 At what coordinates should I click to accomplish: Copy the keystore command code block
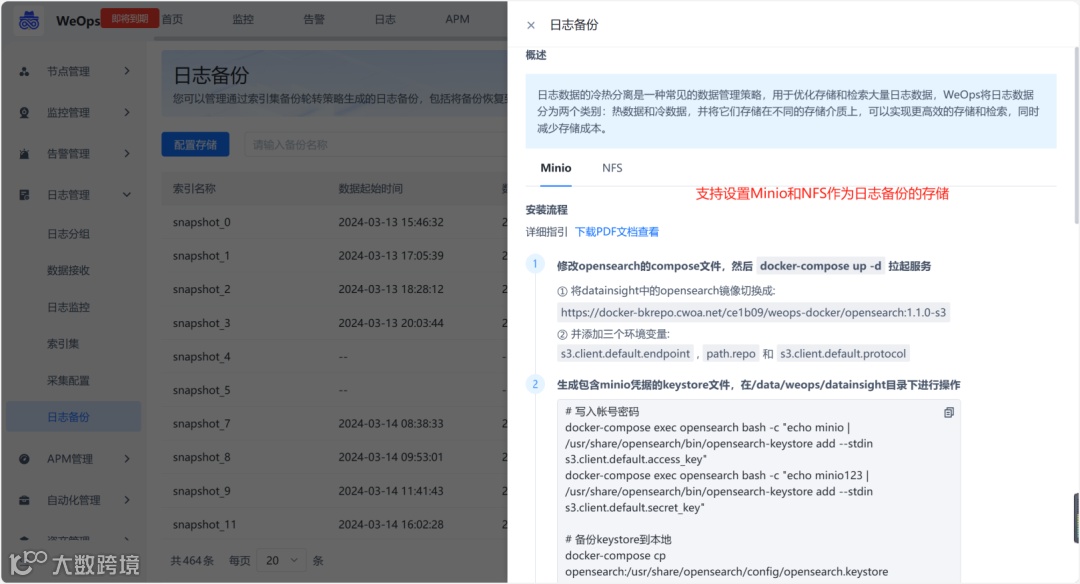tap(948, 413)
